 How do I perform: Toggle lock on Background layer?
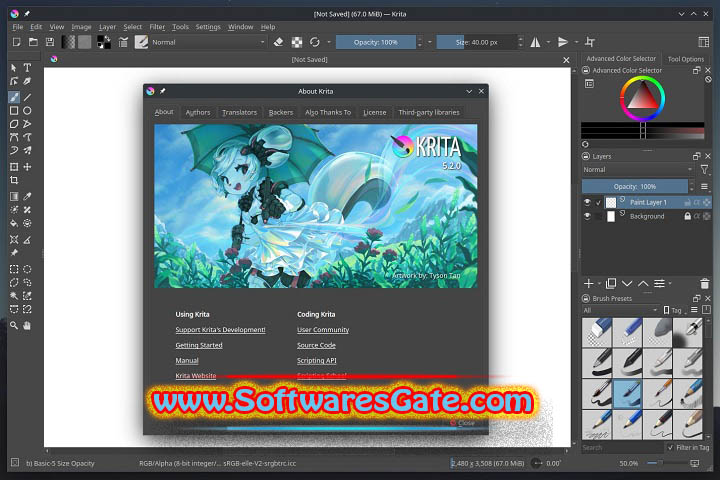(x=687, y=216)
